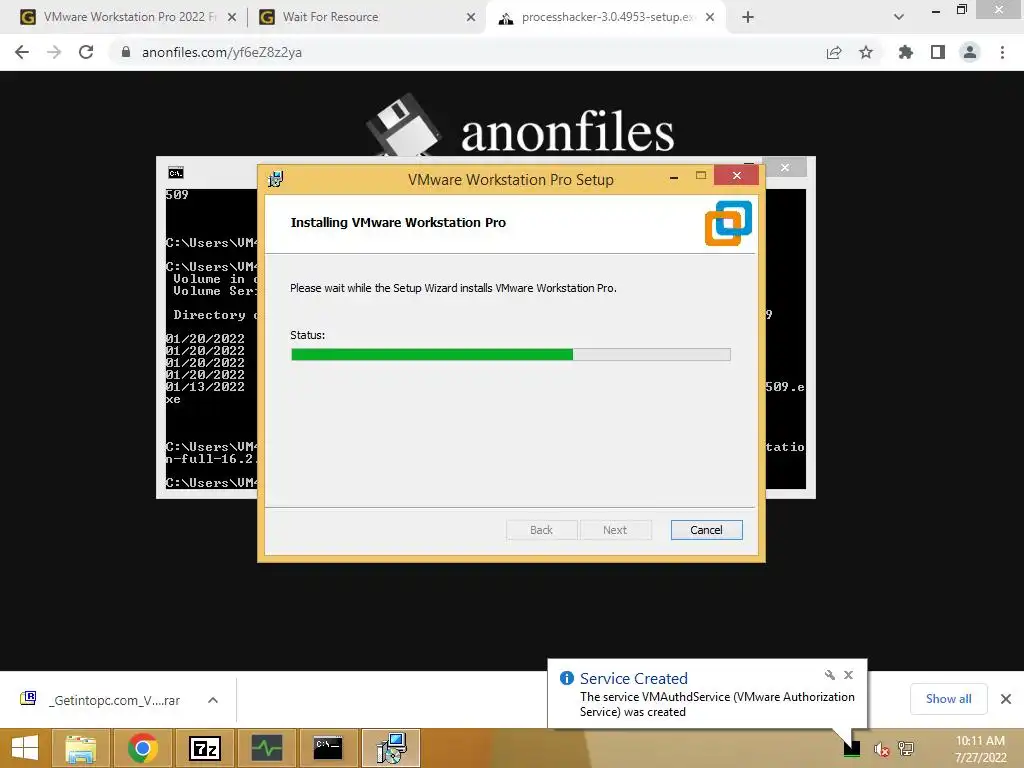
Task: Click the Chrome back arrow
Action: pos(22,52)
